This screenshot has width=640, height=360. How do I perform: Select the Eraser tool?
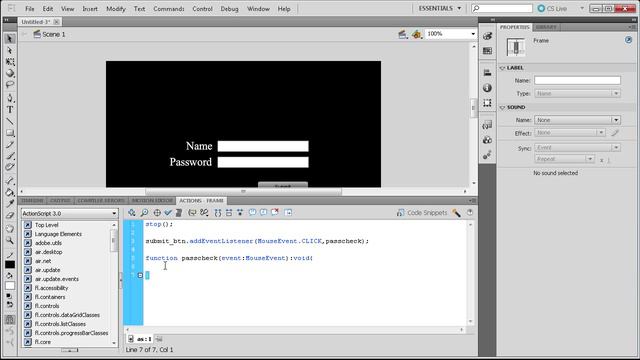point(10,216)
